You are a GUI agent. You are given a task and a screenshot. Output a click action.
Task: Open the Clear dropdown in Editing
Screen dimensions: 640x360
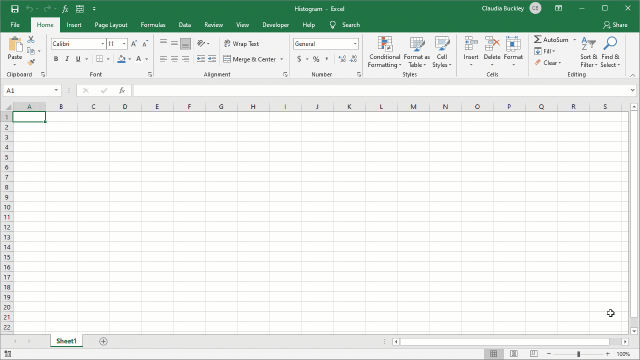point(548,62)
